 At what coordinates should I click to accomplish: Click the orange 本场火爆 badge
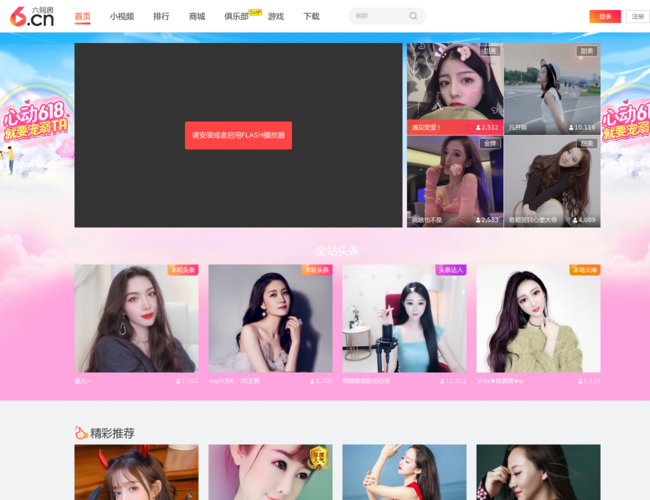pos(585,270)
